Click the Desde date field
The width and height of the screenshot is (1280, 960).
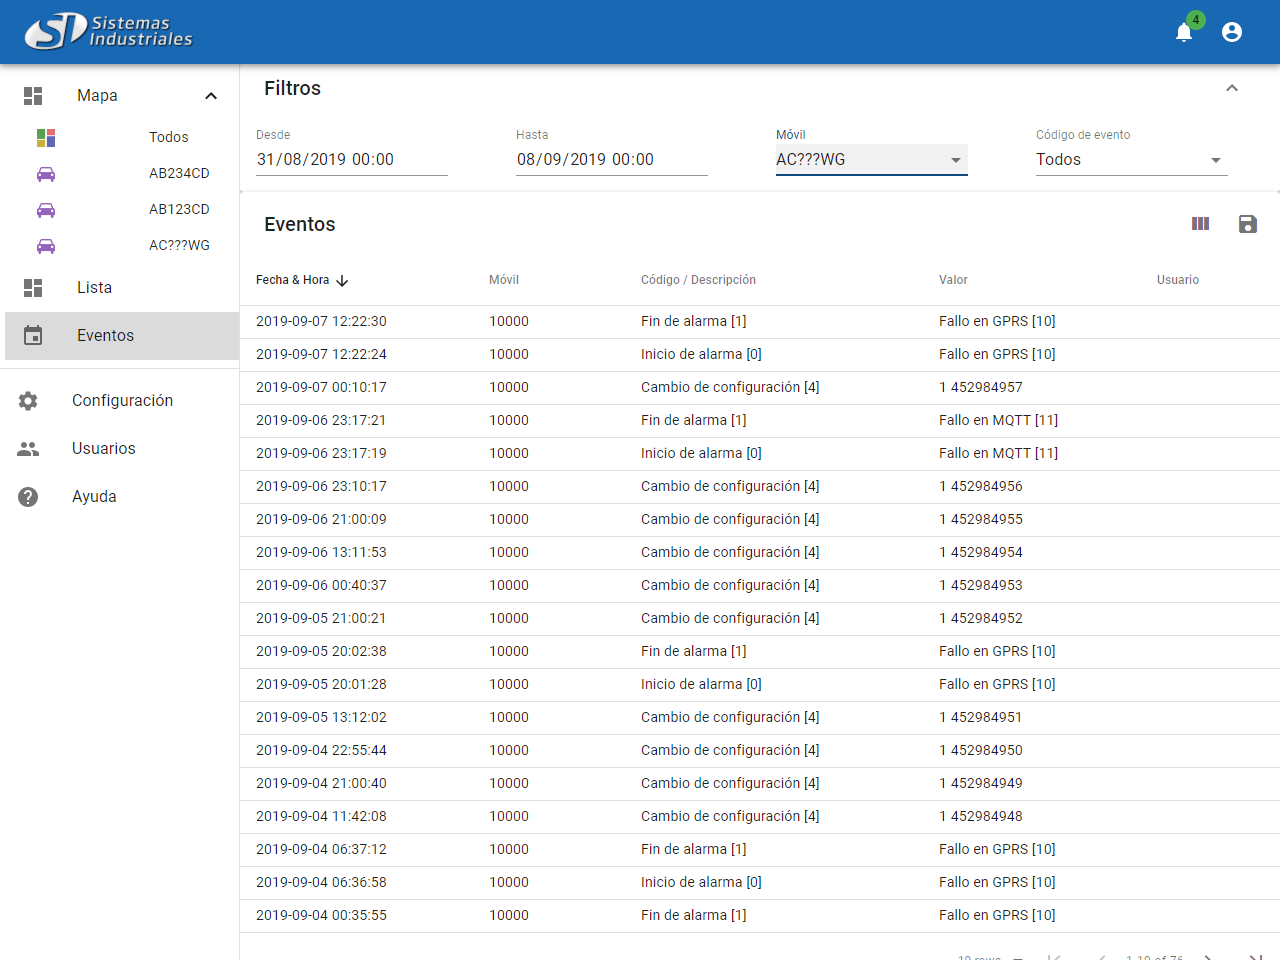click(351, 160)
